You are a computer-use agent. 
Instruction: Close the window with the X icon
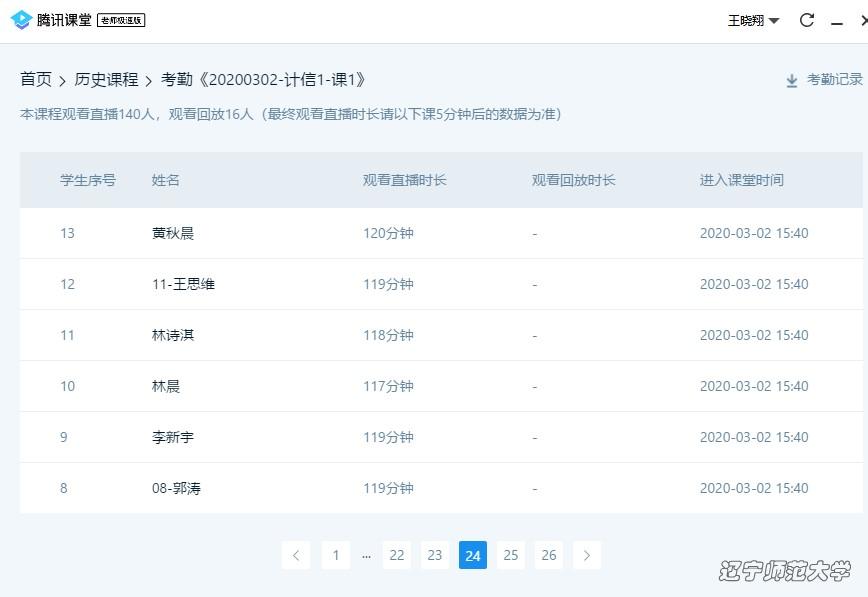(862, 20)
